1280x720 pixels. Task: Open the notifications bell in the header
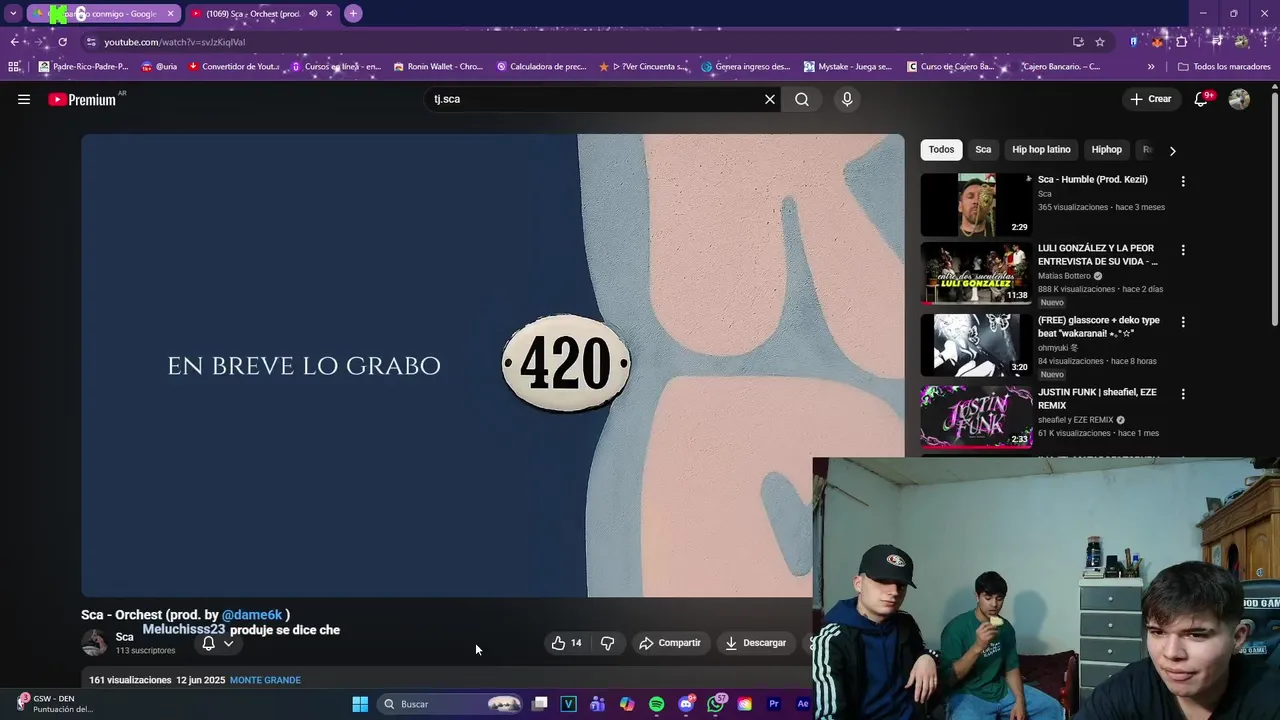point(1202,99)
